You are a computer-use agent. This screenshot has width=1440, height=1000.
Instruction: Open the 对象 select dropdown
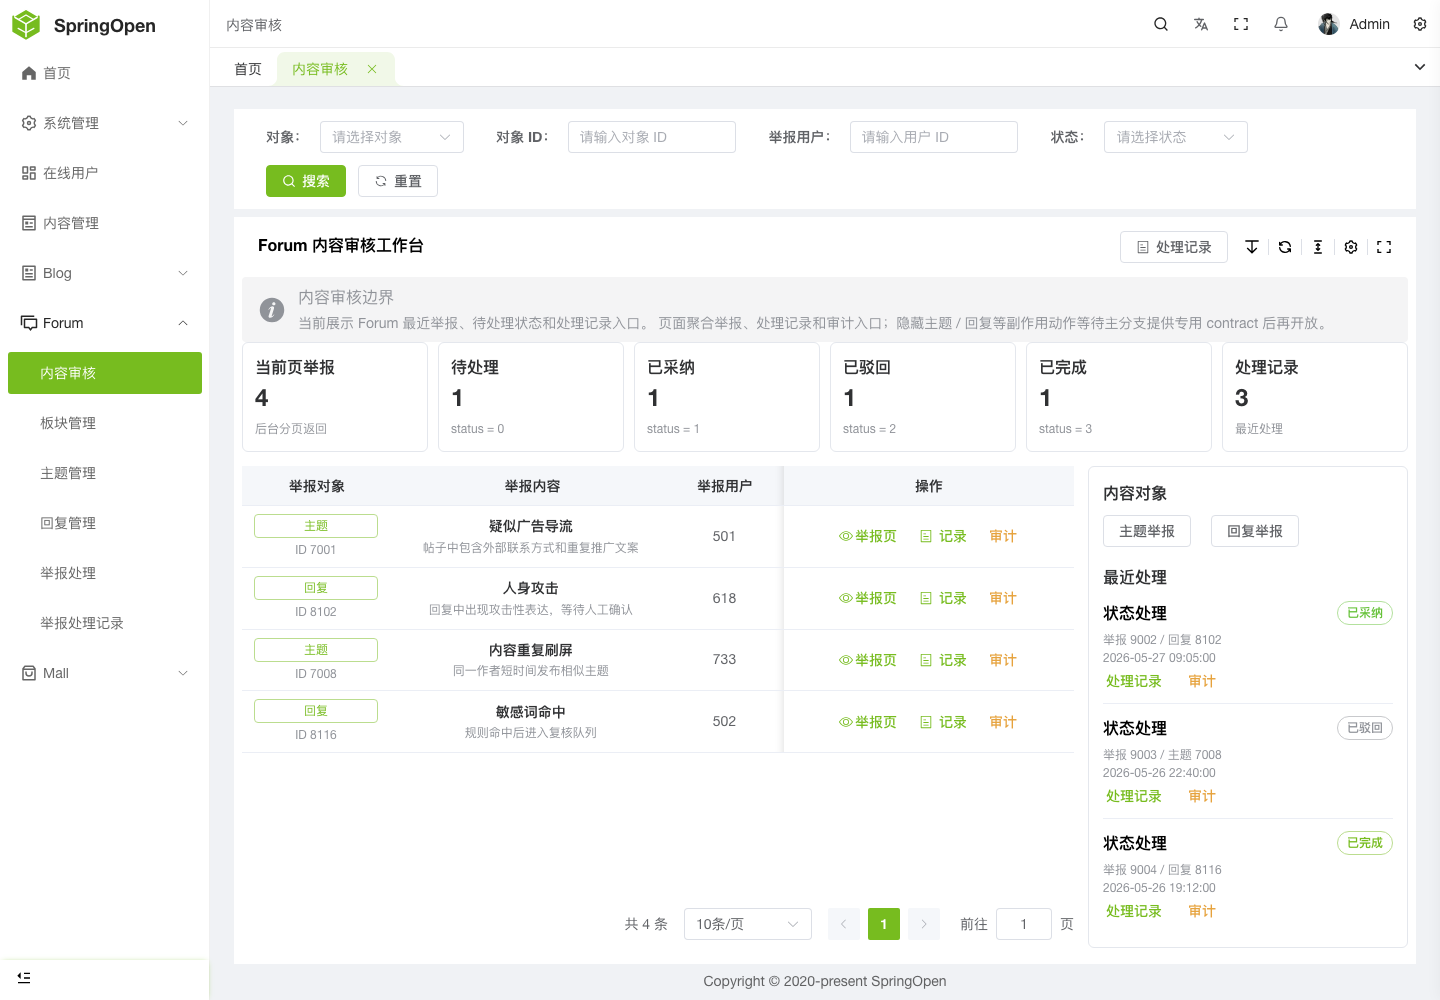point(392,137)
